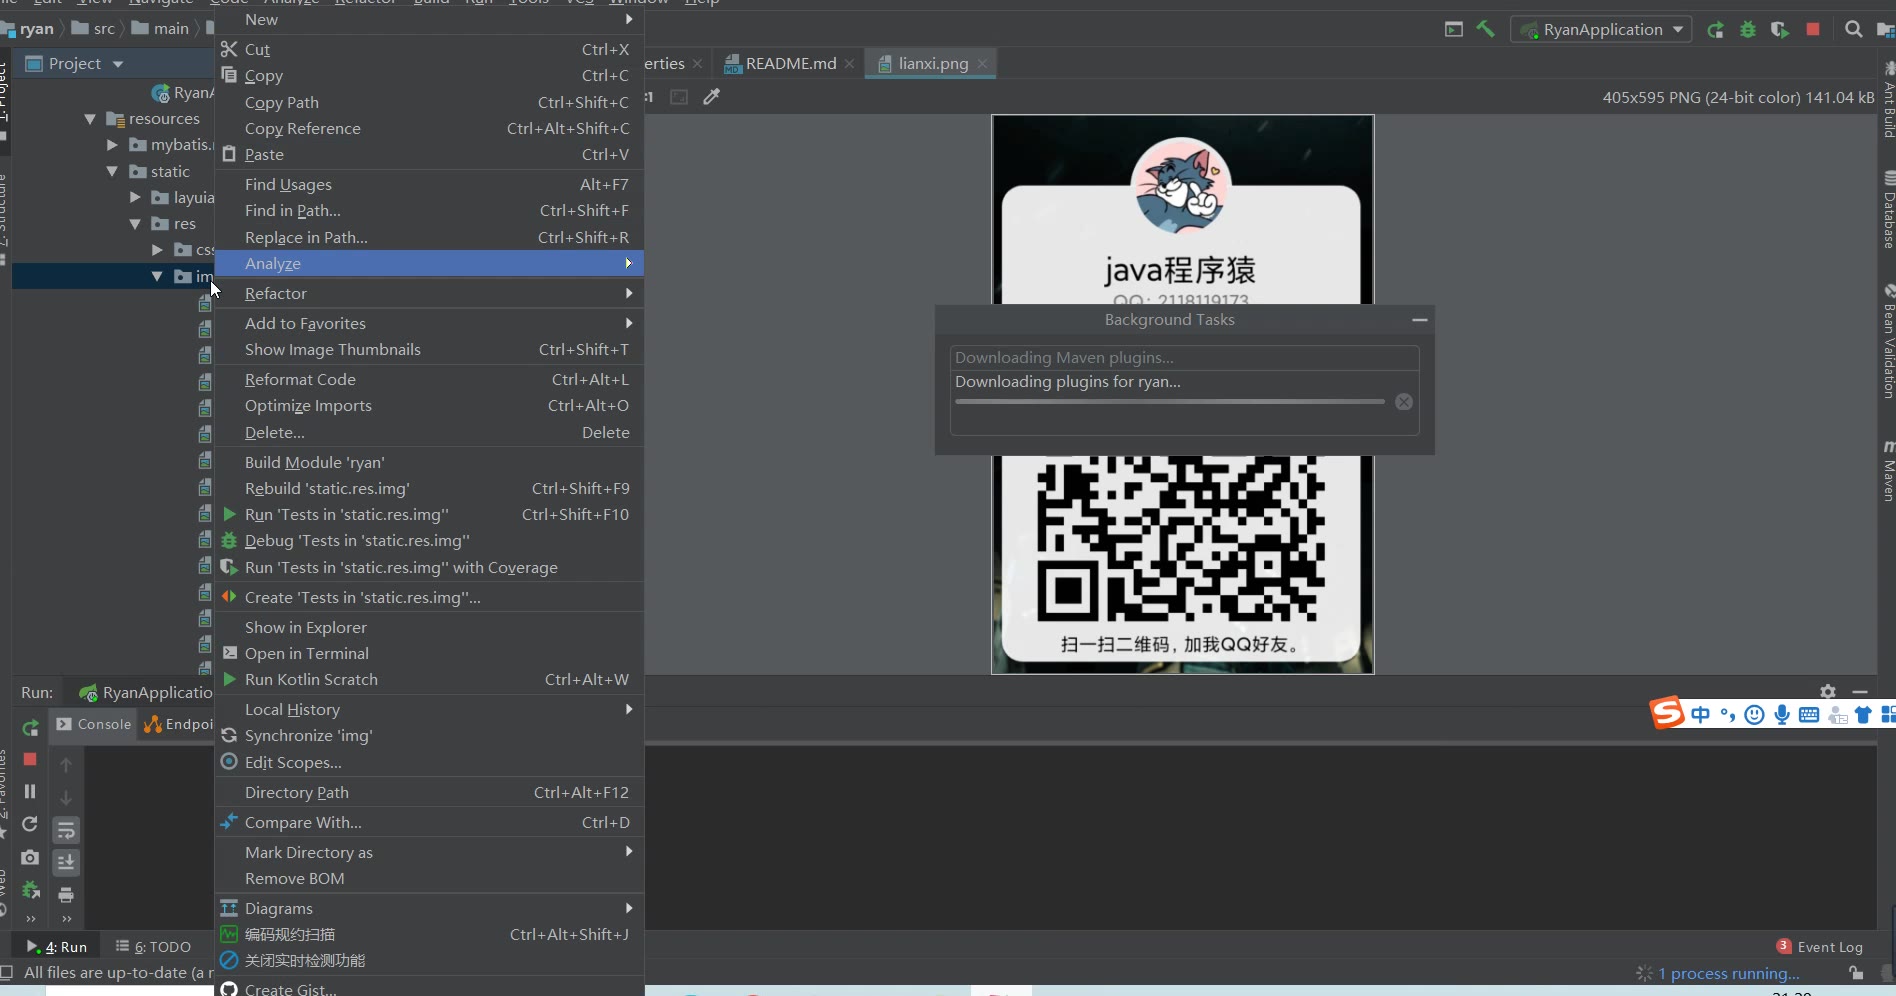Open the Maven side panel

(1888, 472)
